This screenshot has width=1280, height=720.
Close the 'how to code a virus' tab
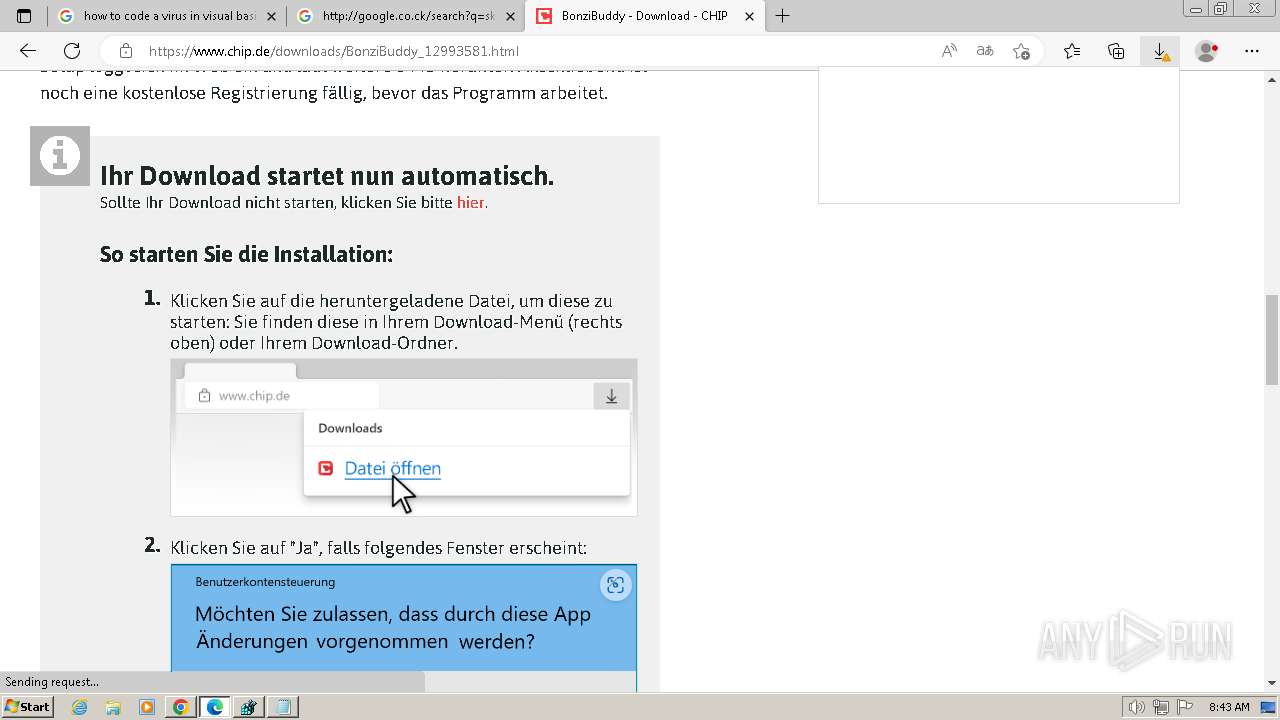click(x=271, y=16)
